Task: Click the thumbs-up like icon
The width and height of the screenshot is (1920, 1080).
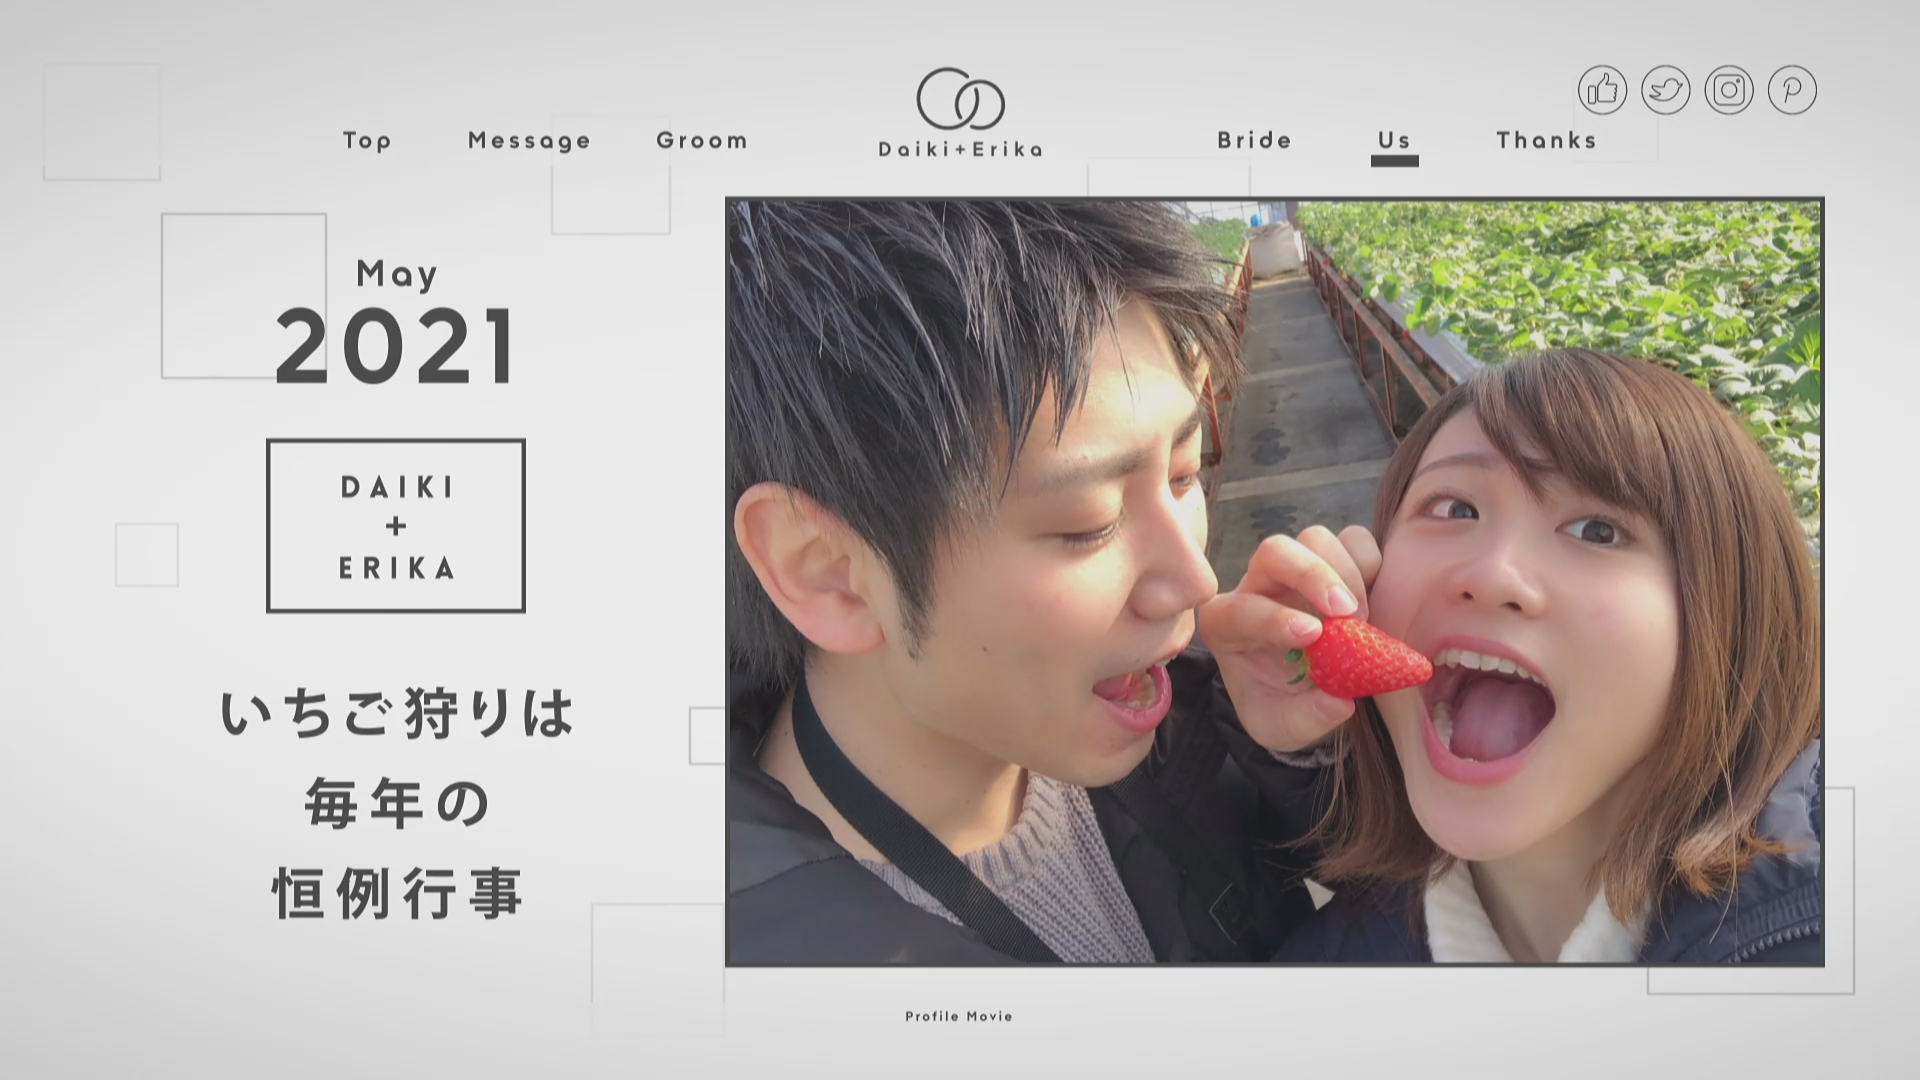Action: point(1602,90)
